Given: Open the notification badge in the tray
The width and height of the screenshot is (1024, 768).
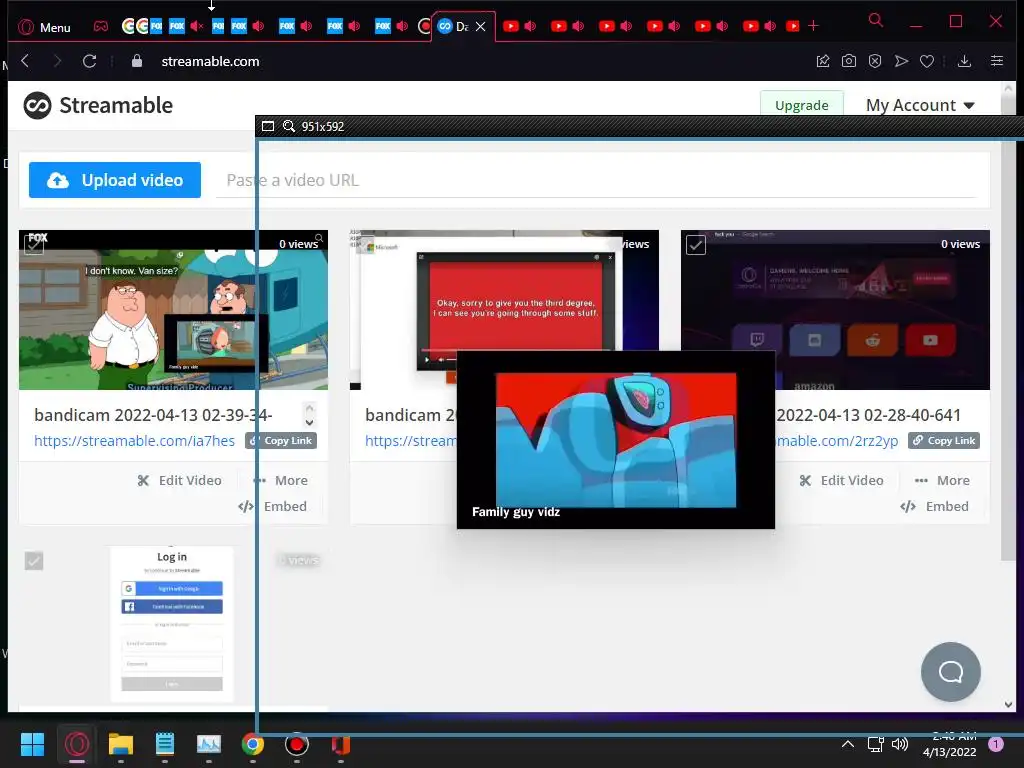Looking at the screenshot, I should 996,744.
